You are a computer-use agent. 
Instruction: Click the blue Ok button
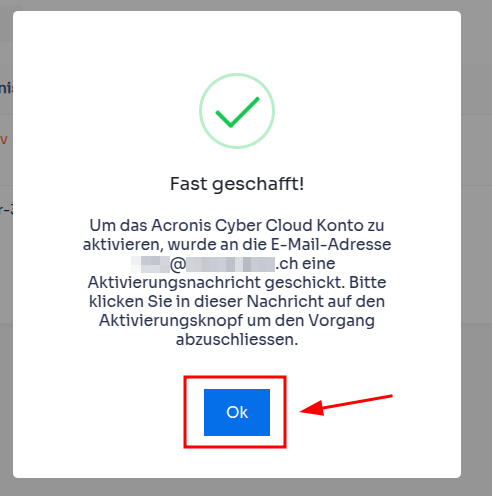tap(237, 412)
